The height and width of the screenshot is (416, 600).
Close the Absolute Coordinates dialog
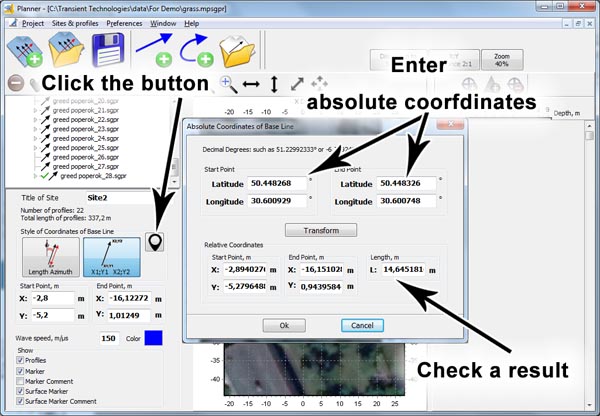tap(450, 124)
